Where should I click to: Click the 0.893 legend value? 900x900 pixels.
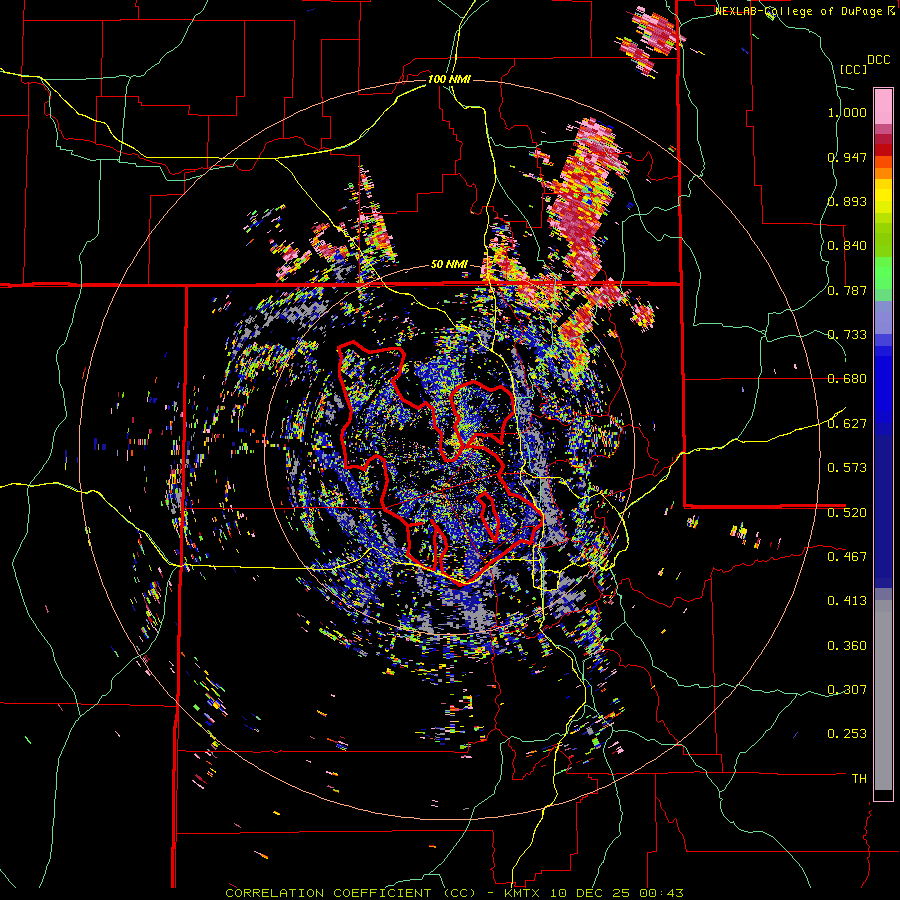click(x=847, y=201)
